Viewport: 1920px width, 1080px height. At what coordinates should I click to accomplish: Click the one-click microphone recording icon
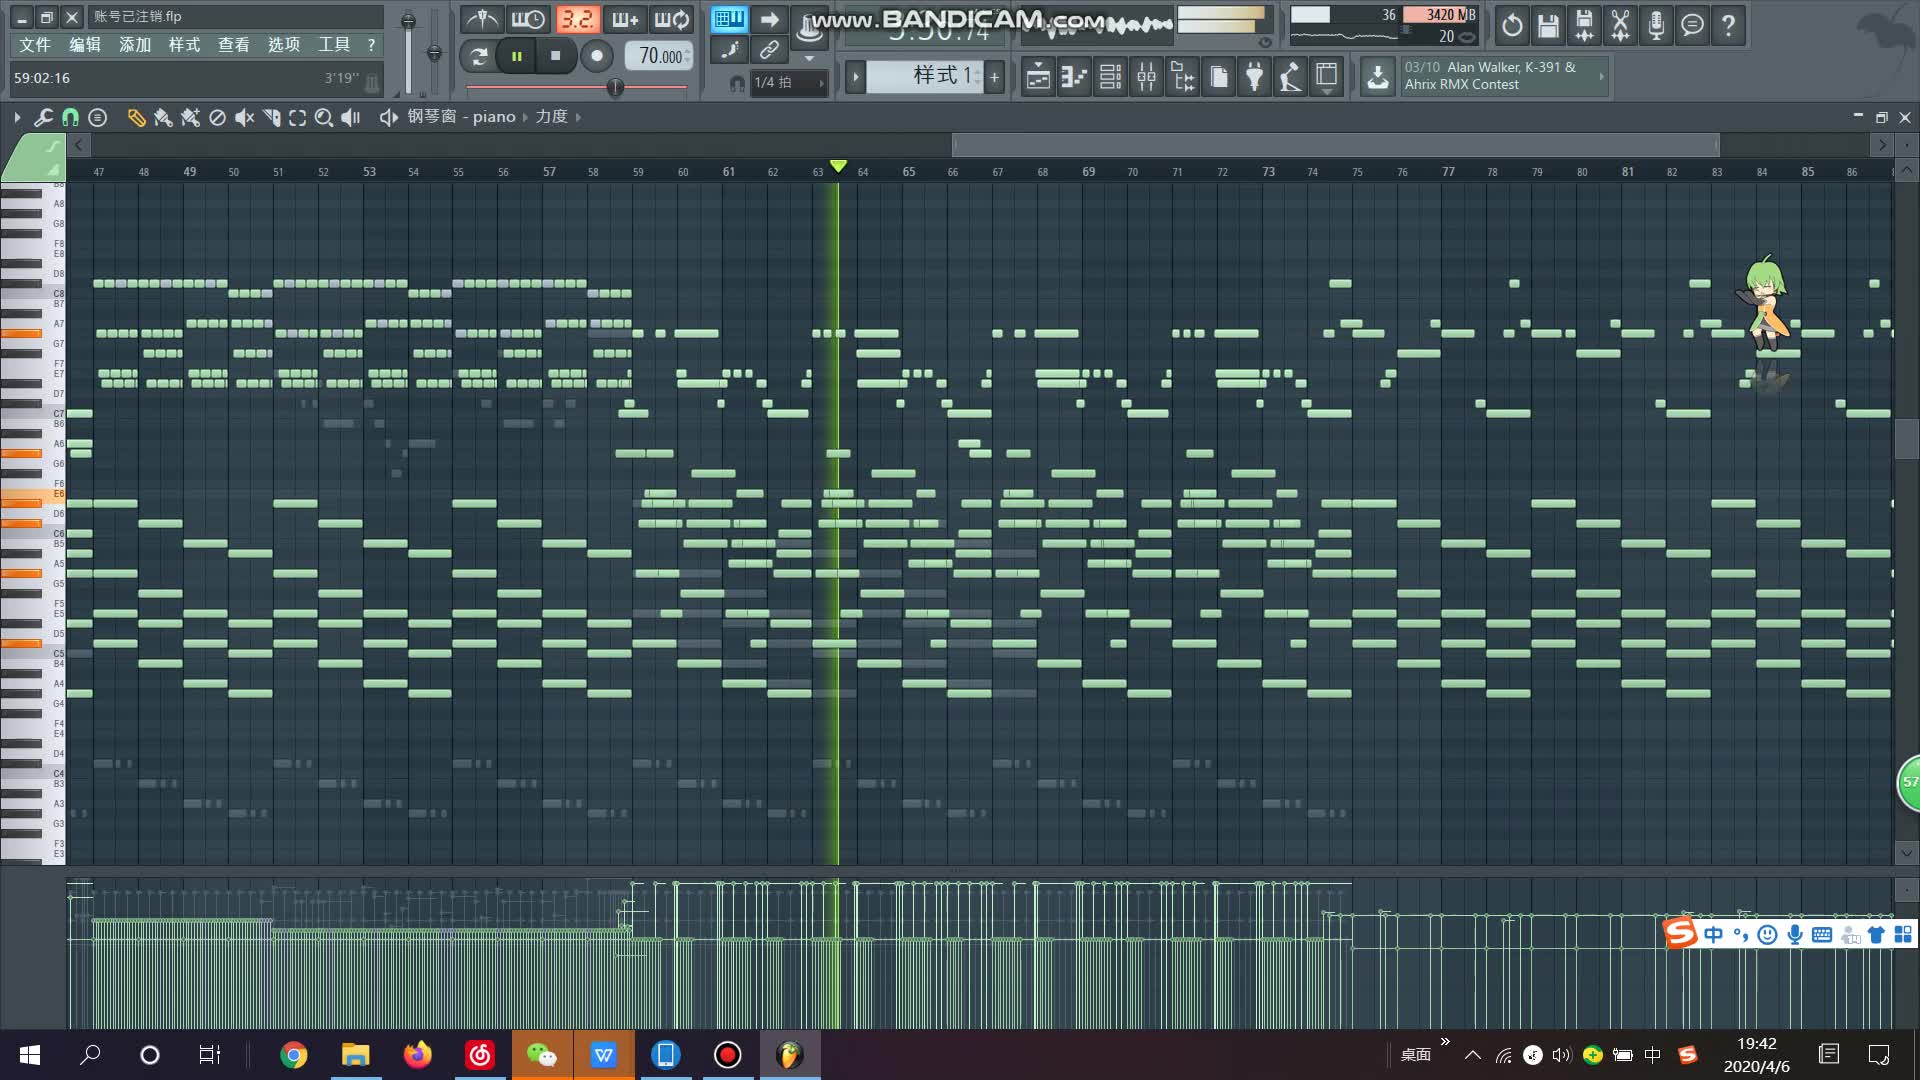tap(1656, 26)
